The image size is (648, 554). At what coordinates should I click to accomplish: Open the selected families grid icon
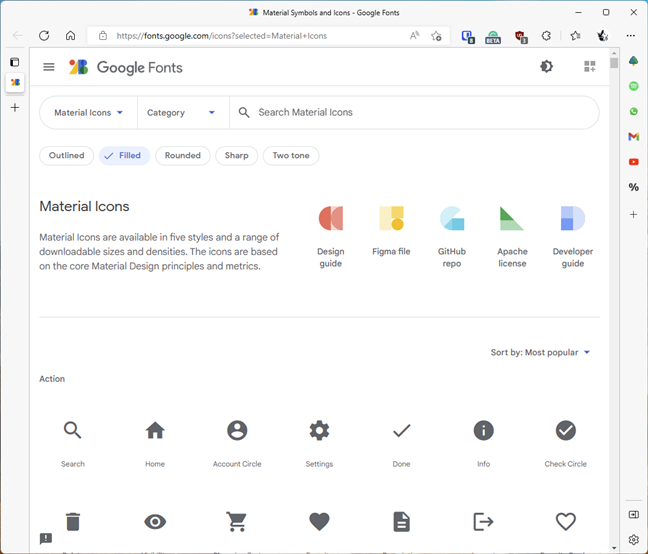pos(590,66)
